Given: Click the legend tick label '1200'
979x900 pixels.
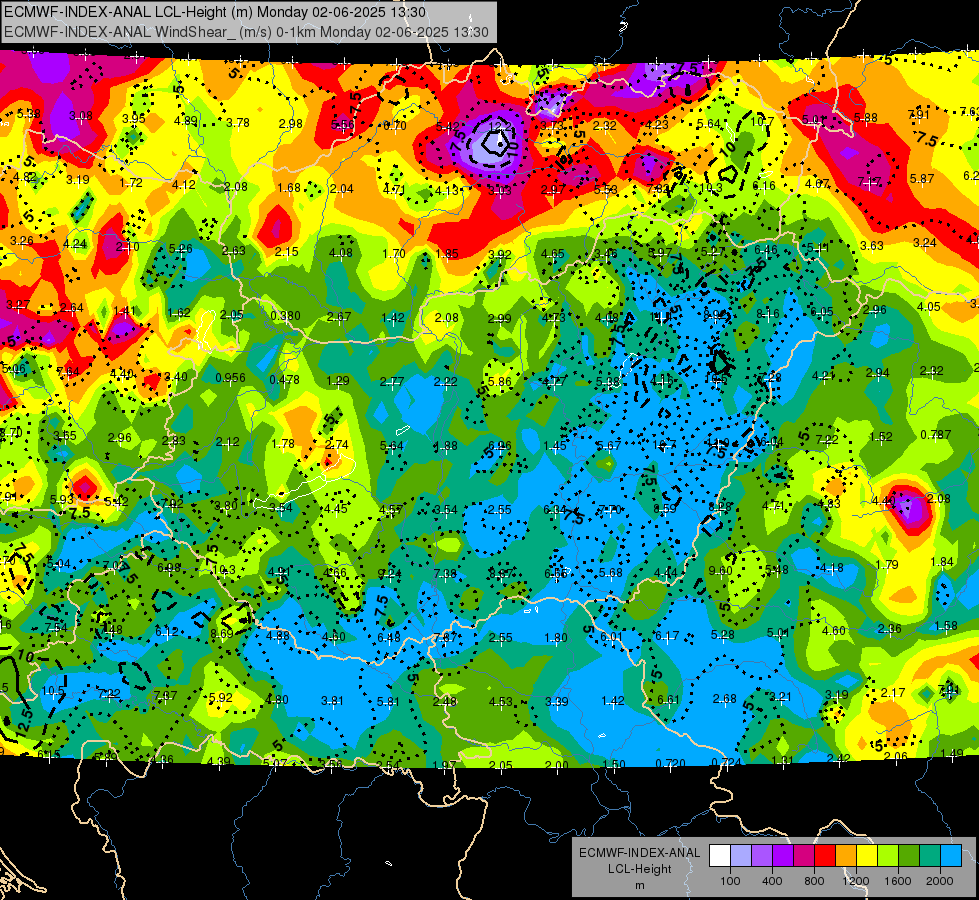Looking at the screenshot, I should pos(856,881).
